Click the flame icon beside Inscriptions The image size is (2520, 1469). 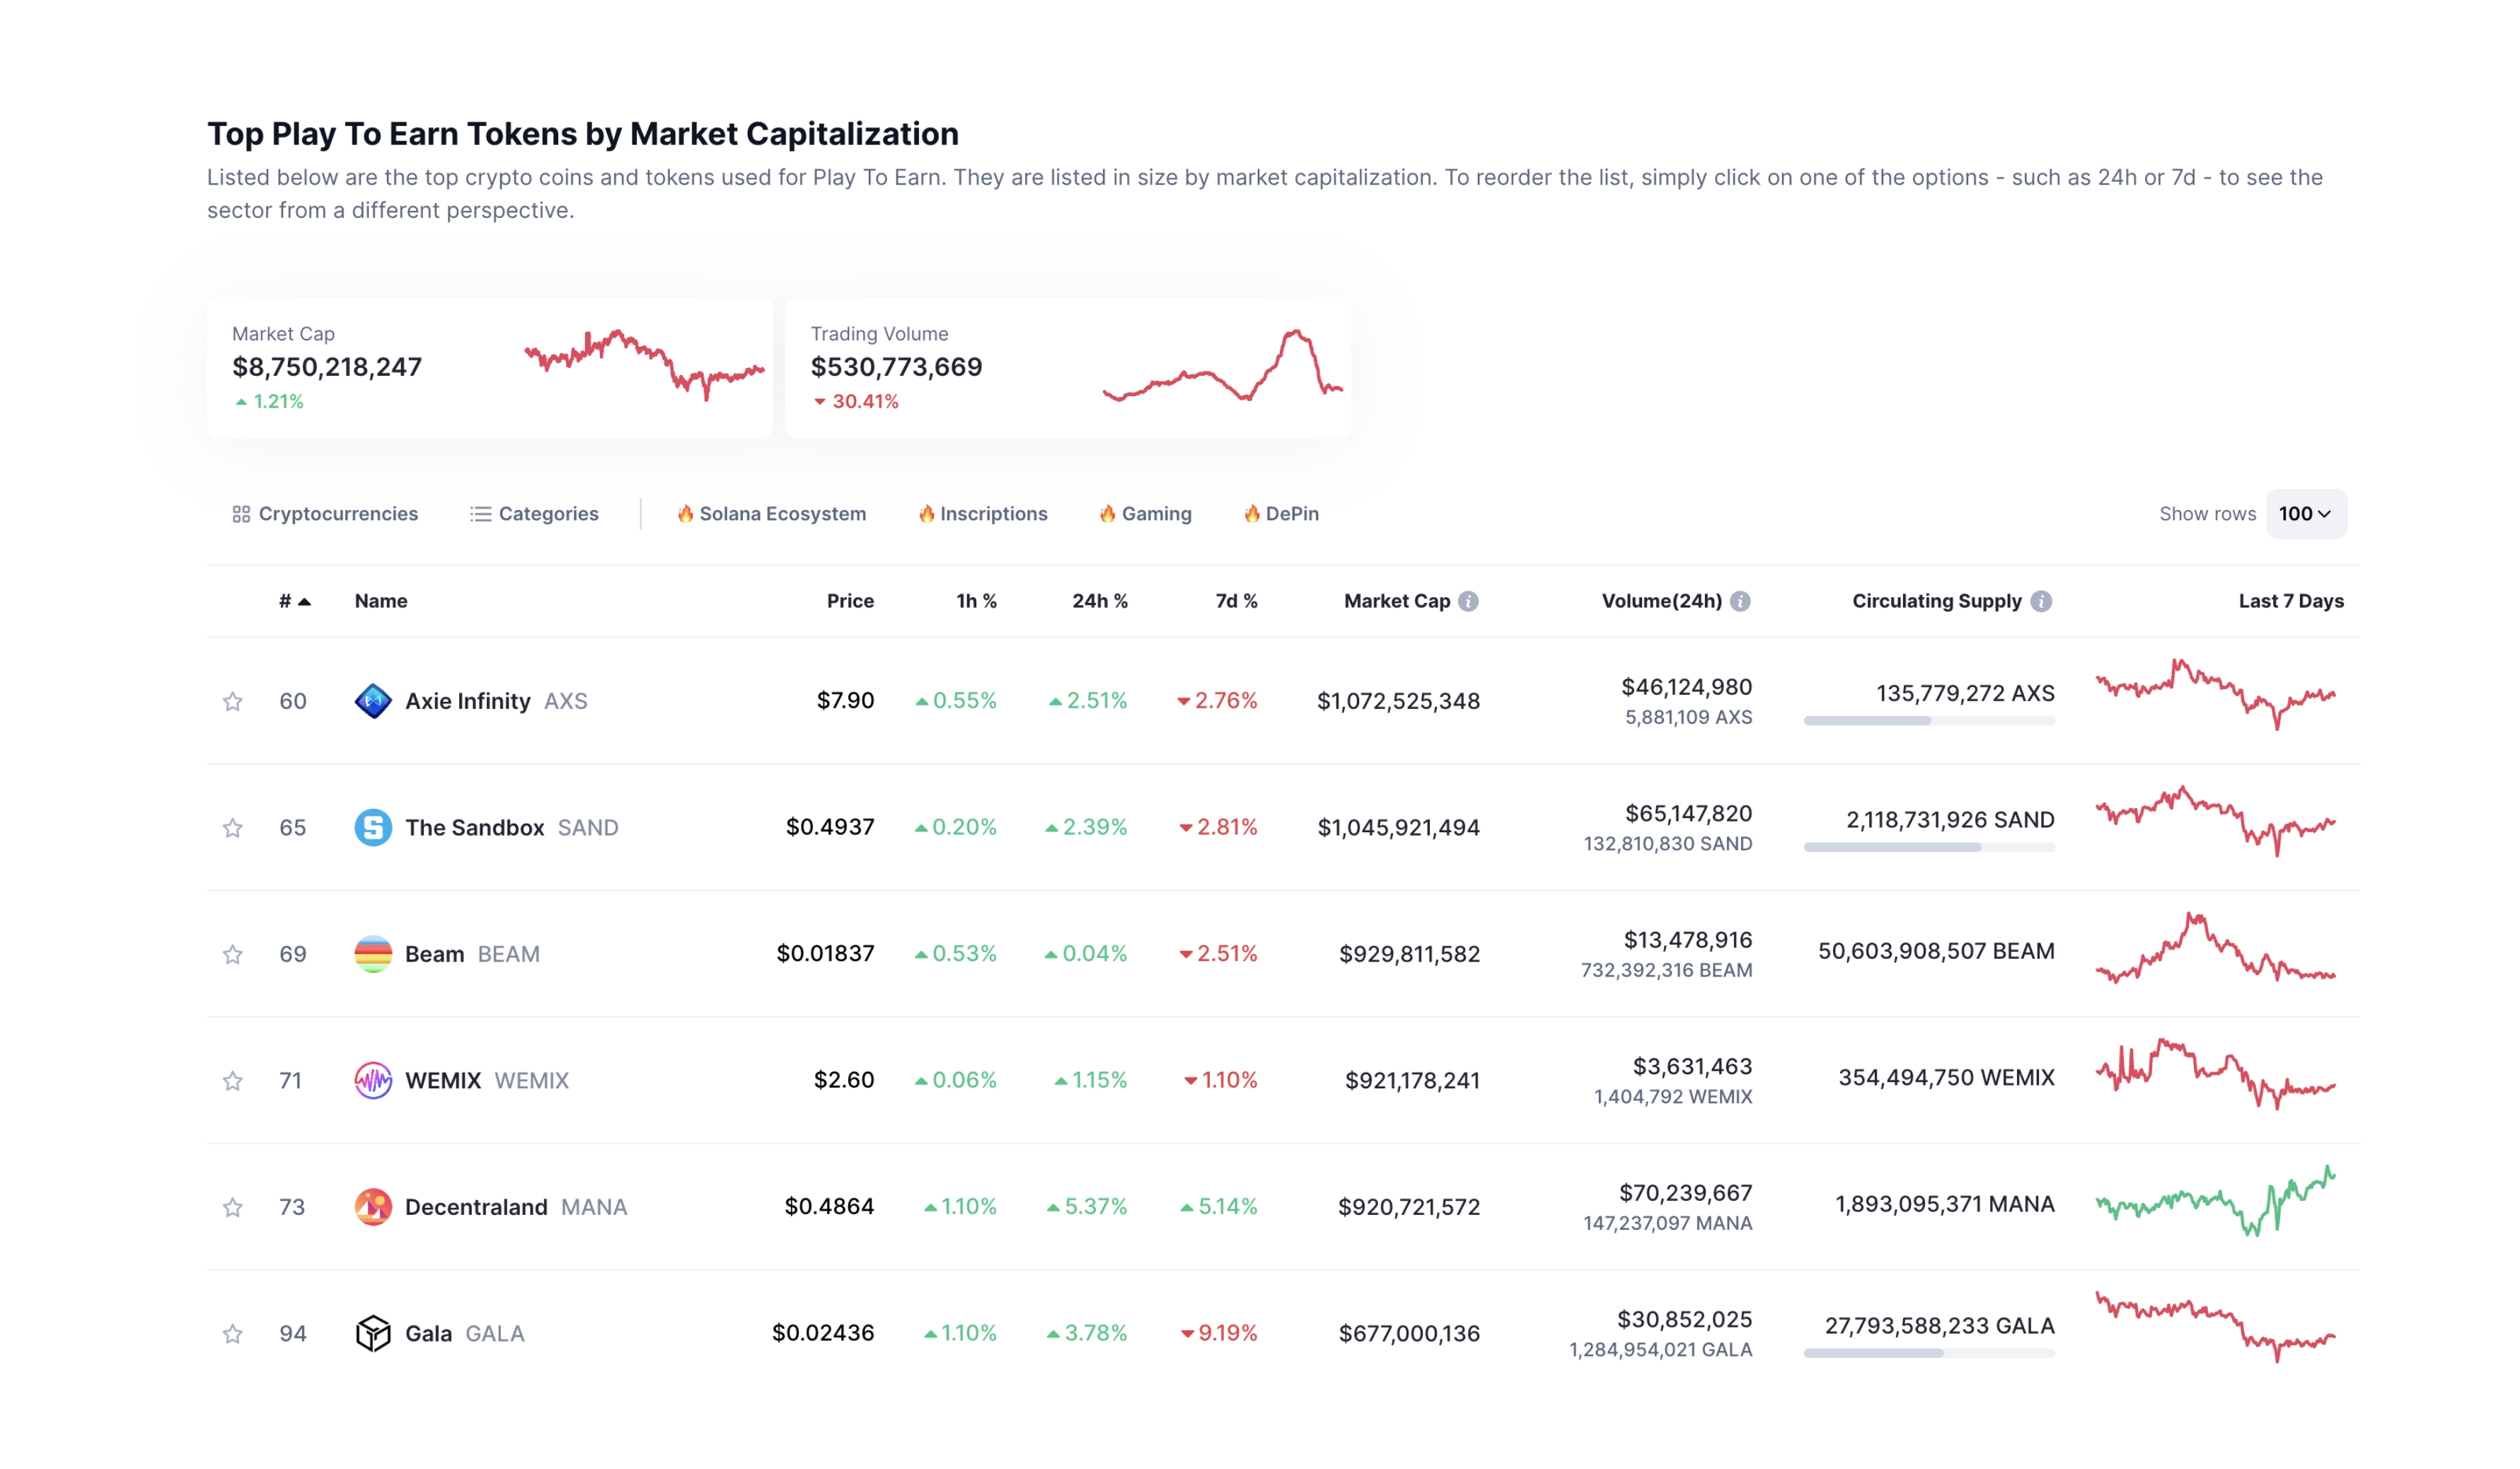coord(926,513)
